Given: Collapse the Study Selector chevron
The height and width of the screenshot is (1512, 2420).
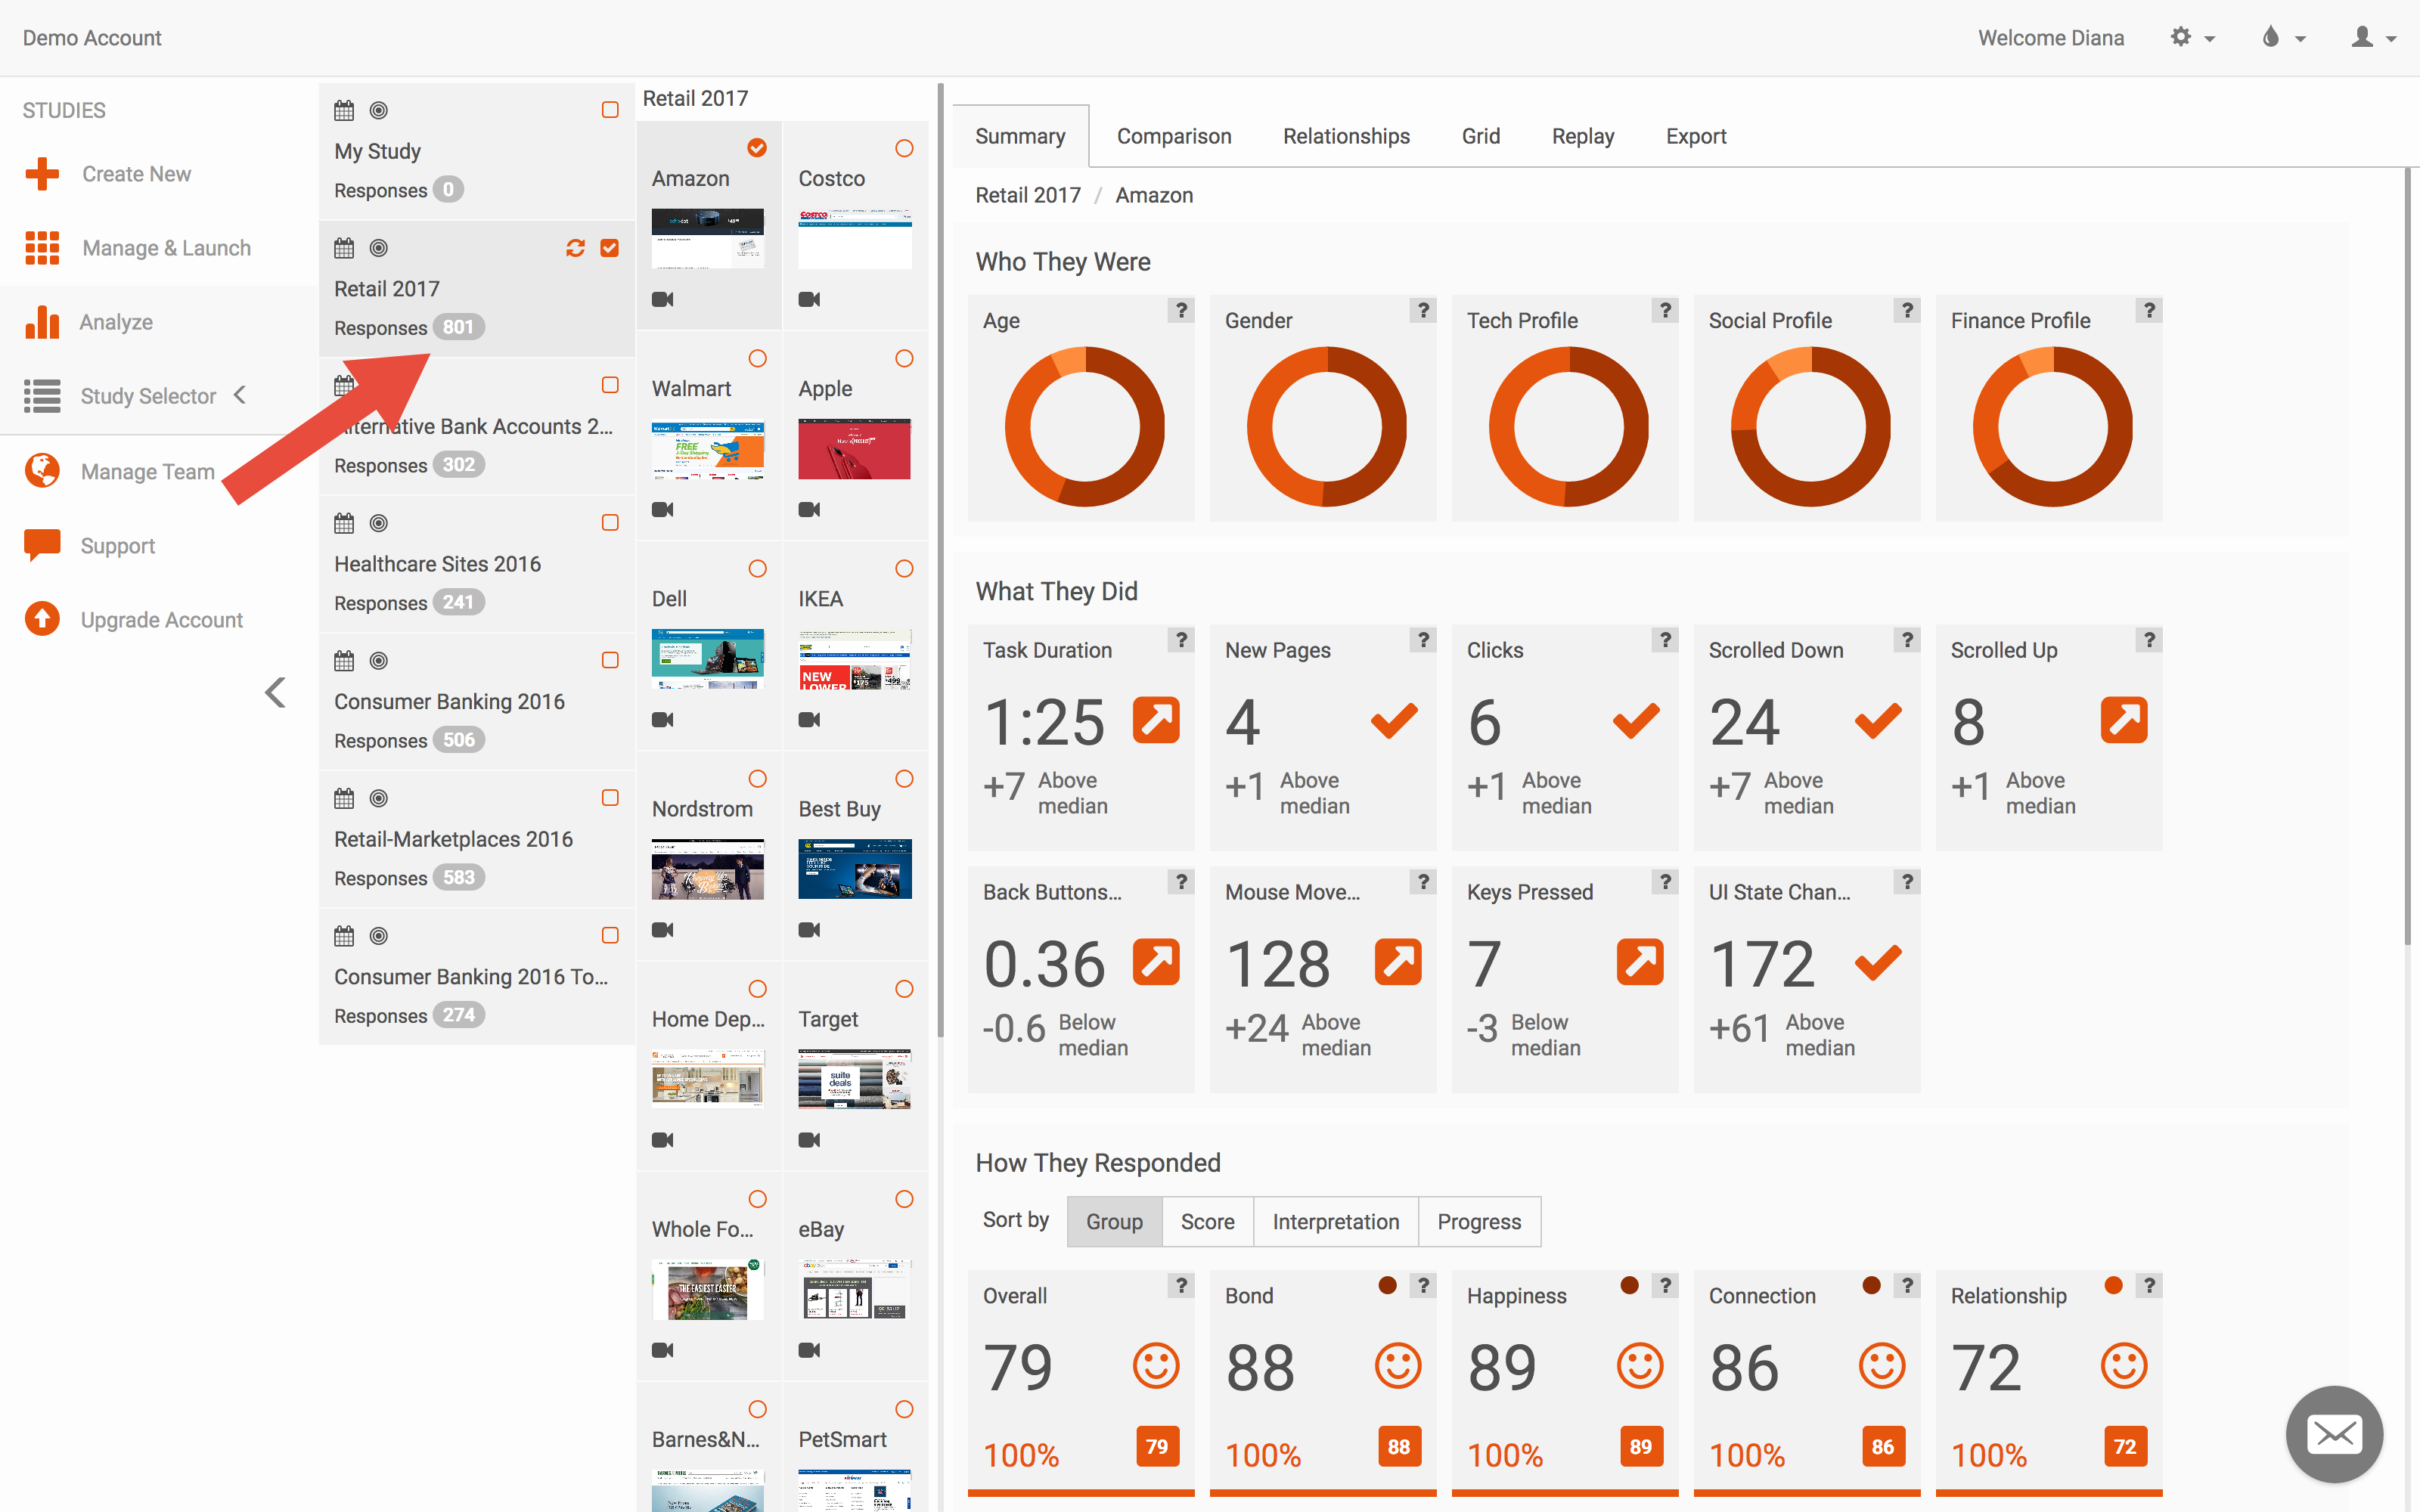Looking at the screenshot, I should (x=240, y=395).
